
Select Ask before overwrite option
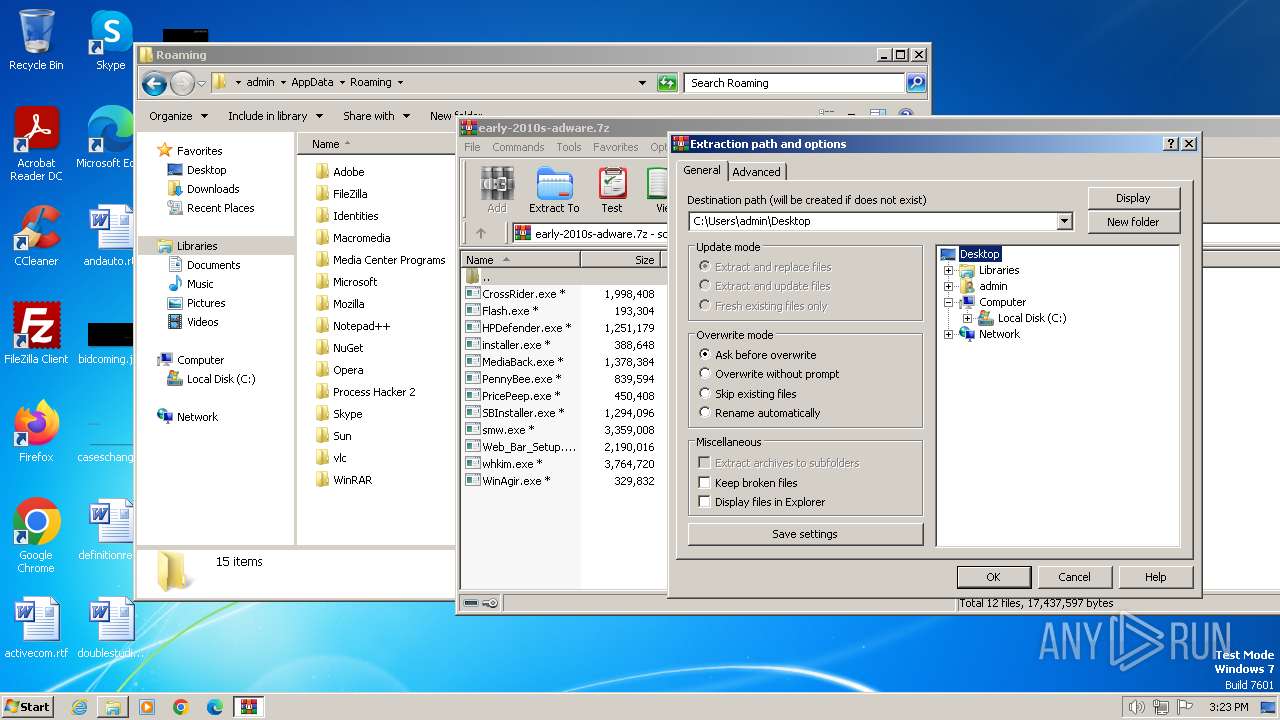click(757, 354)
